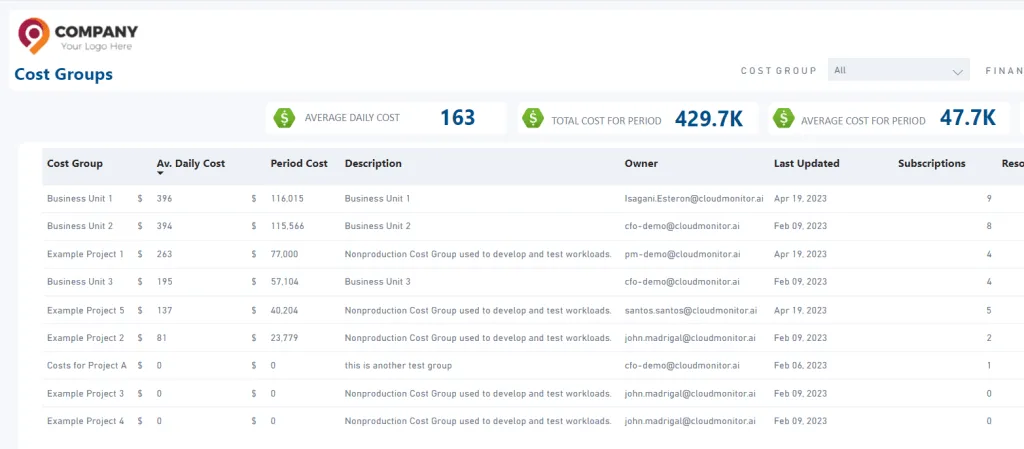Image resolution: width=1024 pixels, height=449 pixels.
Task: Click the sort arrow under Av. Daily Cost
Action: point(160,174)
